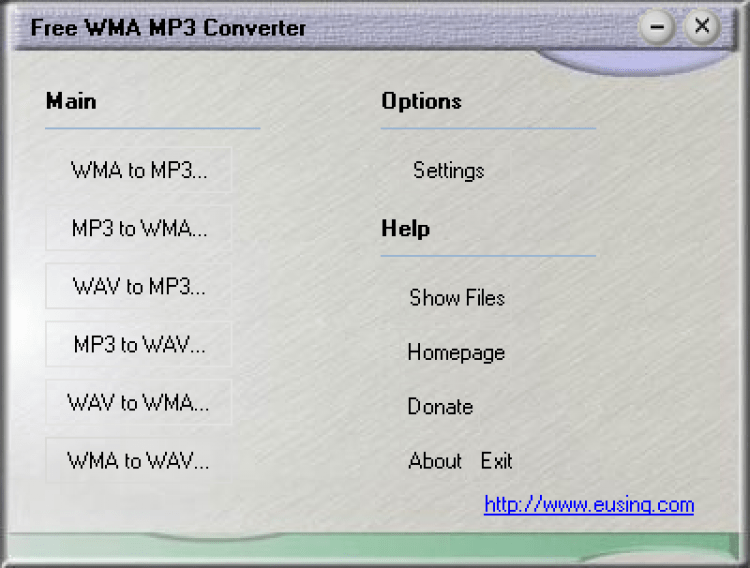Click the WAV to WMA button
750x568 pixels.
[x=139, y=403]
